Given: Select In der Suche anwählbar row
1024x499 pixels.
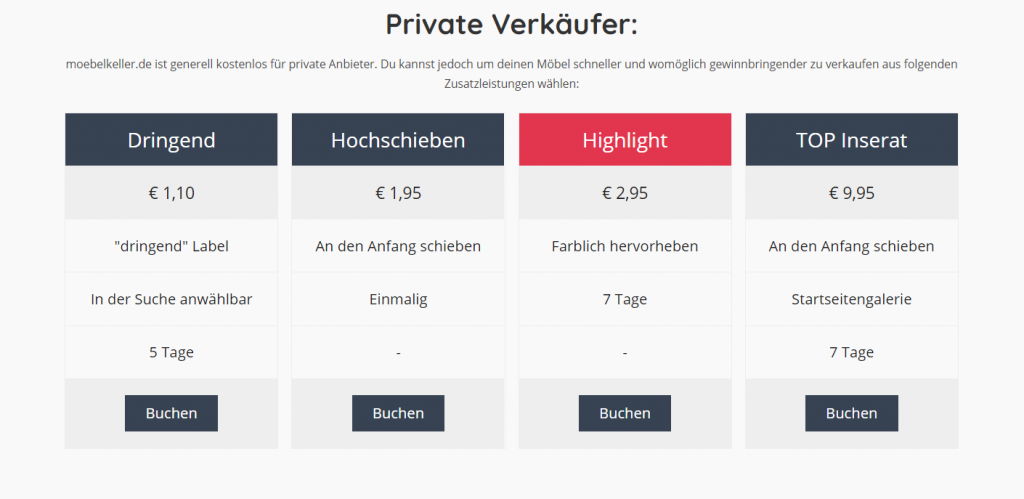Looking at the screenshot, I should [171, 299].
